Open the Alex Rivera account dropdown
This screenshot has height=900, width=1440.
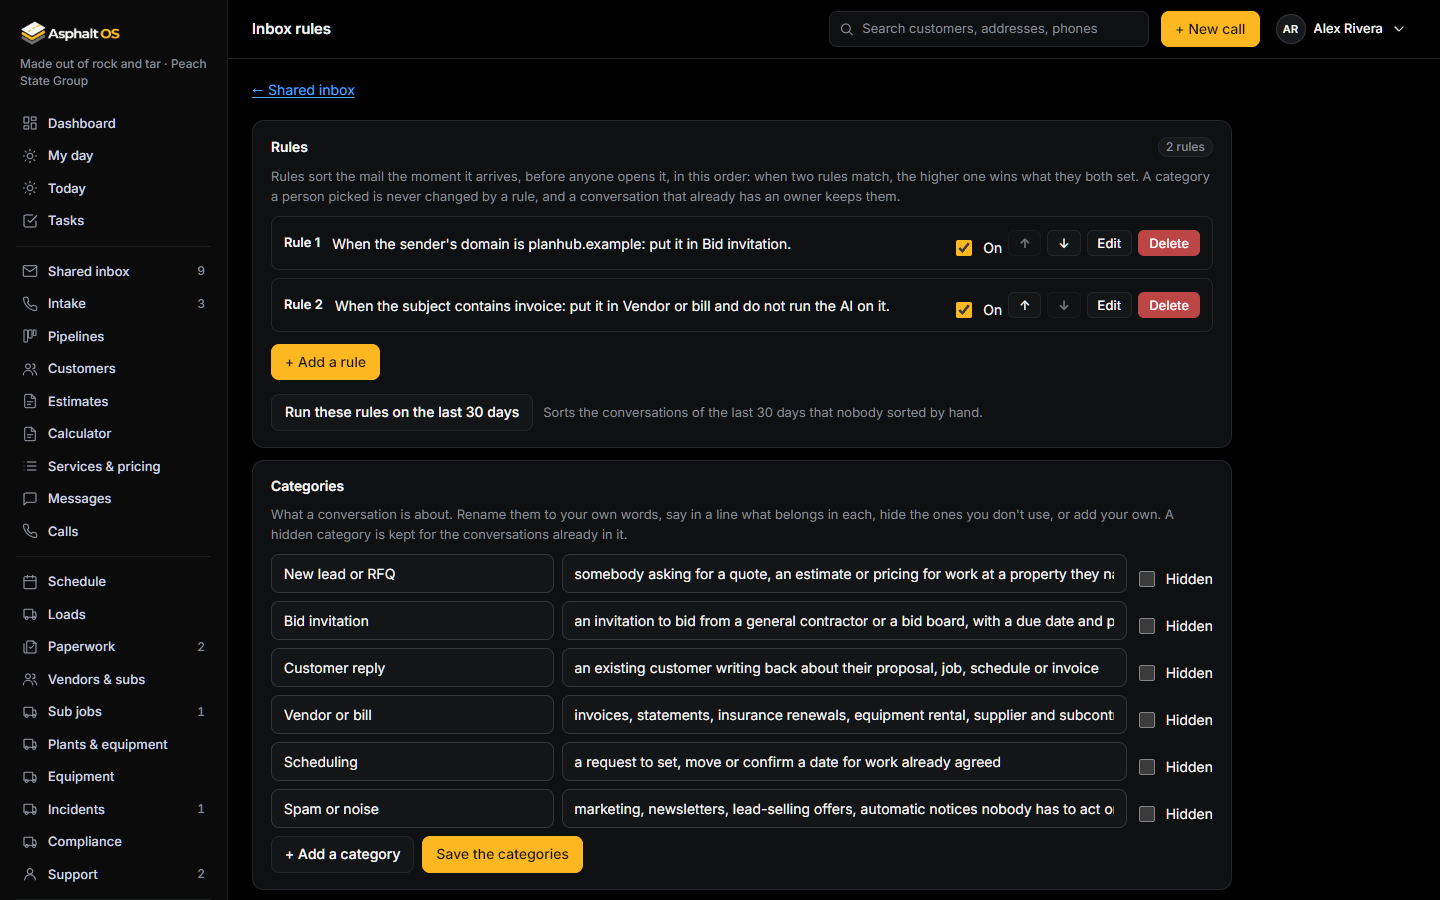point(1341,29)
